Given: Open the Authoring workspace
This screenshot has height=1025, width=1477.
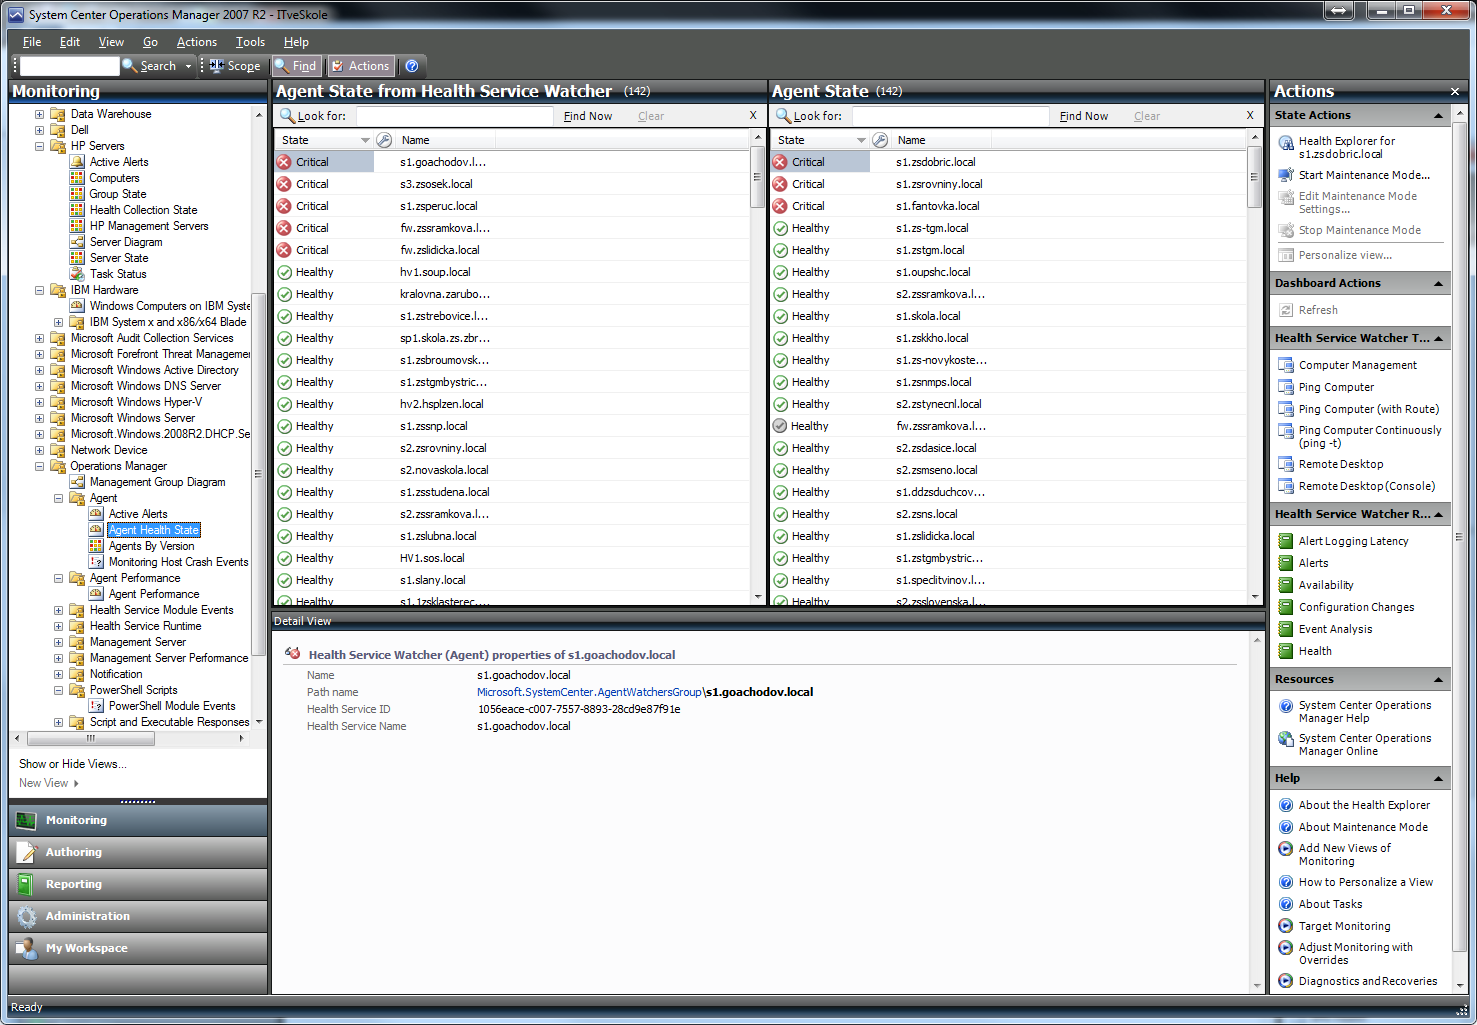Looking at the screenshot, I should 138,852.
